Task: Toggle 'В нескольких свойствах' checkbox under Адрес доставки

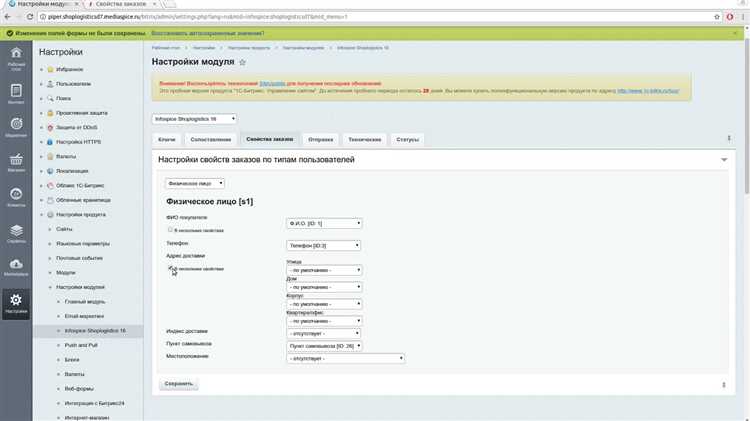Action: pos(171,268)
